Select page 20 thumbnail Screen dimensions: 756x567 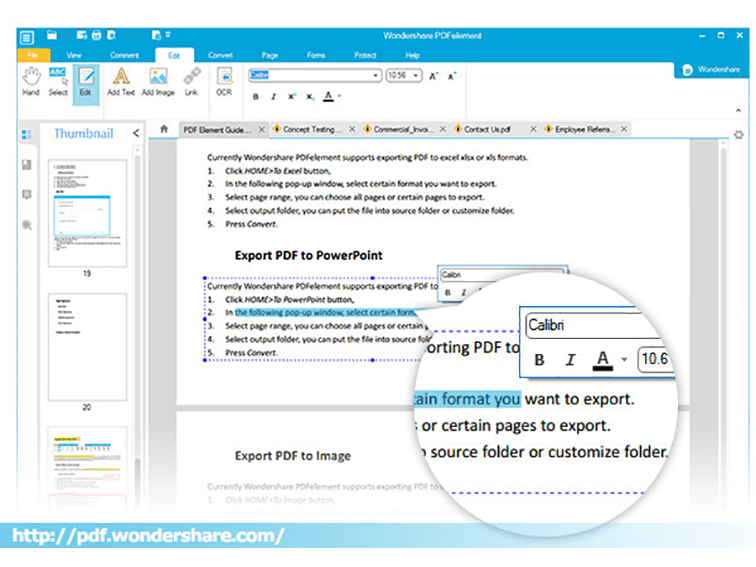87,347
